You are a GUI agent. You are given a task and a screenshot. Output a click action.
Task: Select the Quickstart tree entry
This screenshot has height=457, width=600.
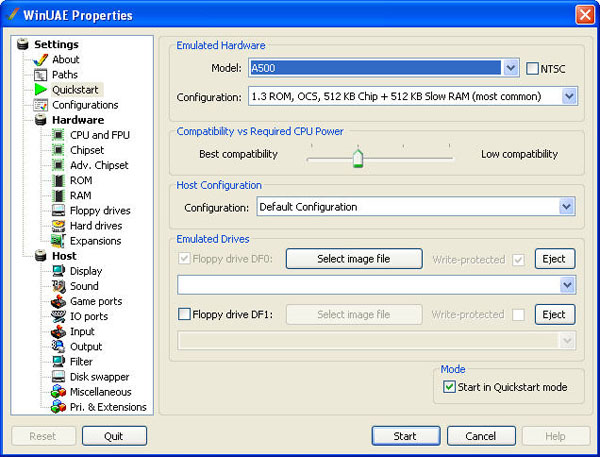point(75,90)
